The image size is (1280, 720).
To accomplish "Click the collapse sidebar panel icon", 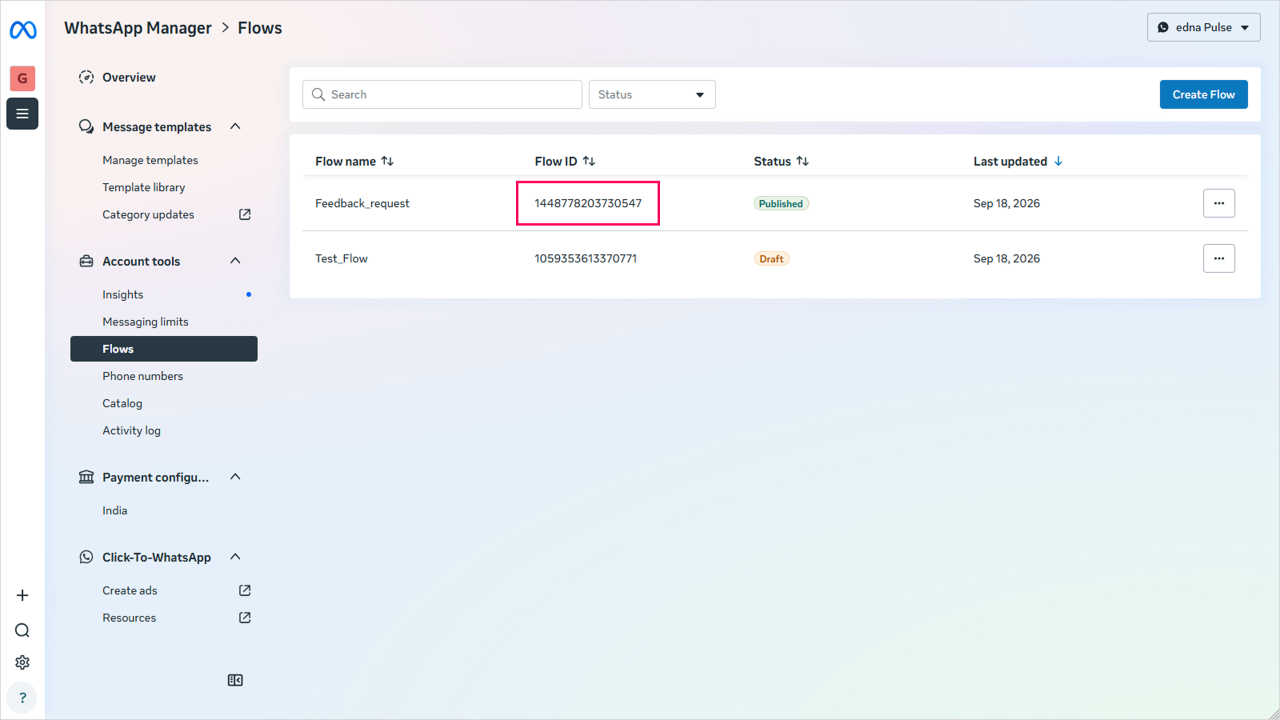I will (x=235, y=680).
